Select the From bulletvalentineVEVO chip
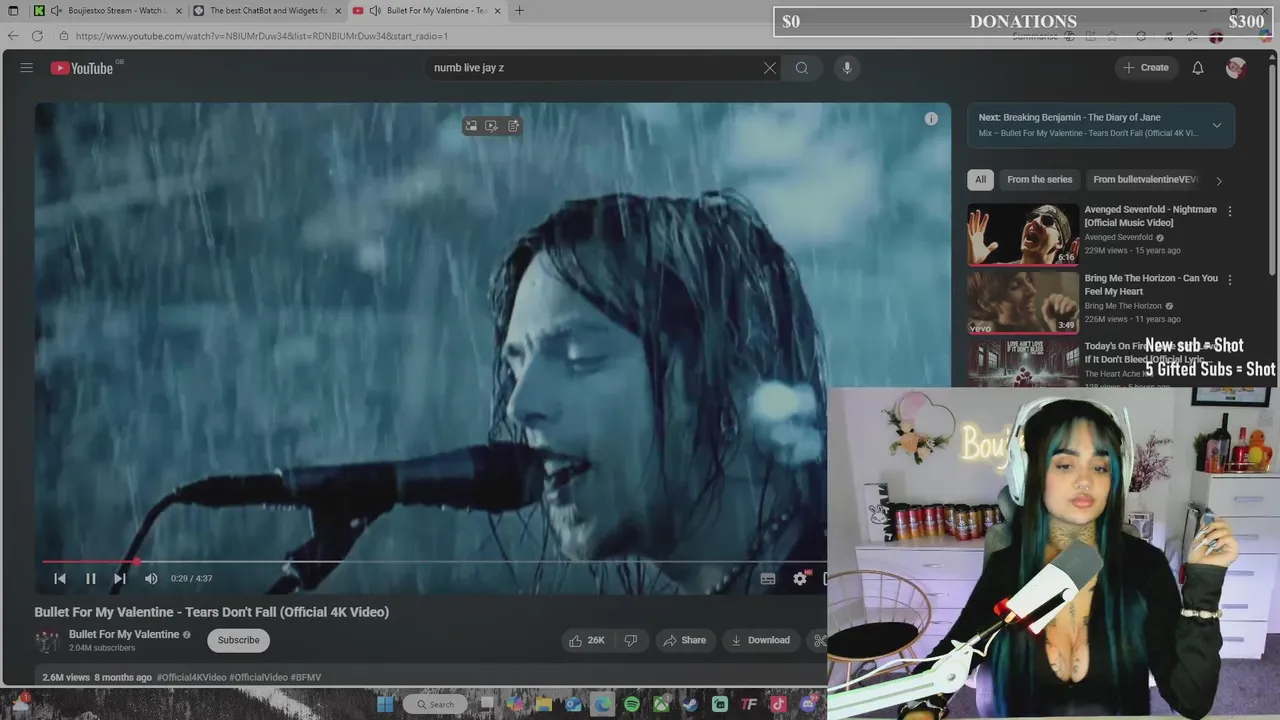Screen dimensions: 1280x720 pyautogui.click(x=1145, y=180)
